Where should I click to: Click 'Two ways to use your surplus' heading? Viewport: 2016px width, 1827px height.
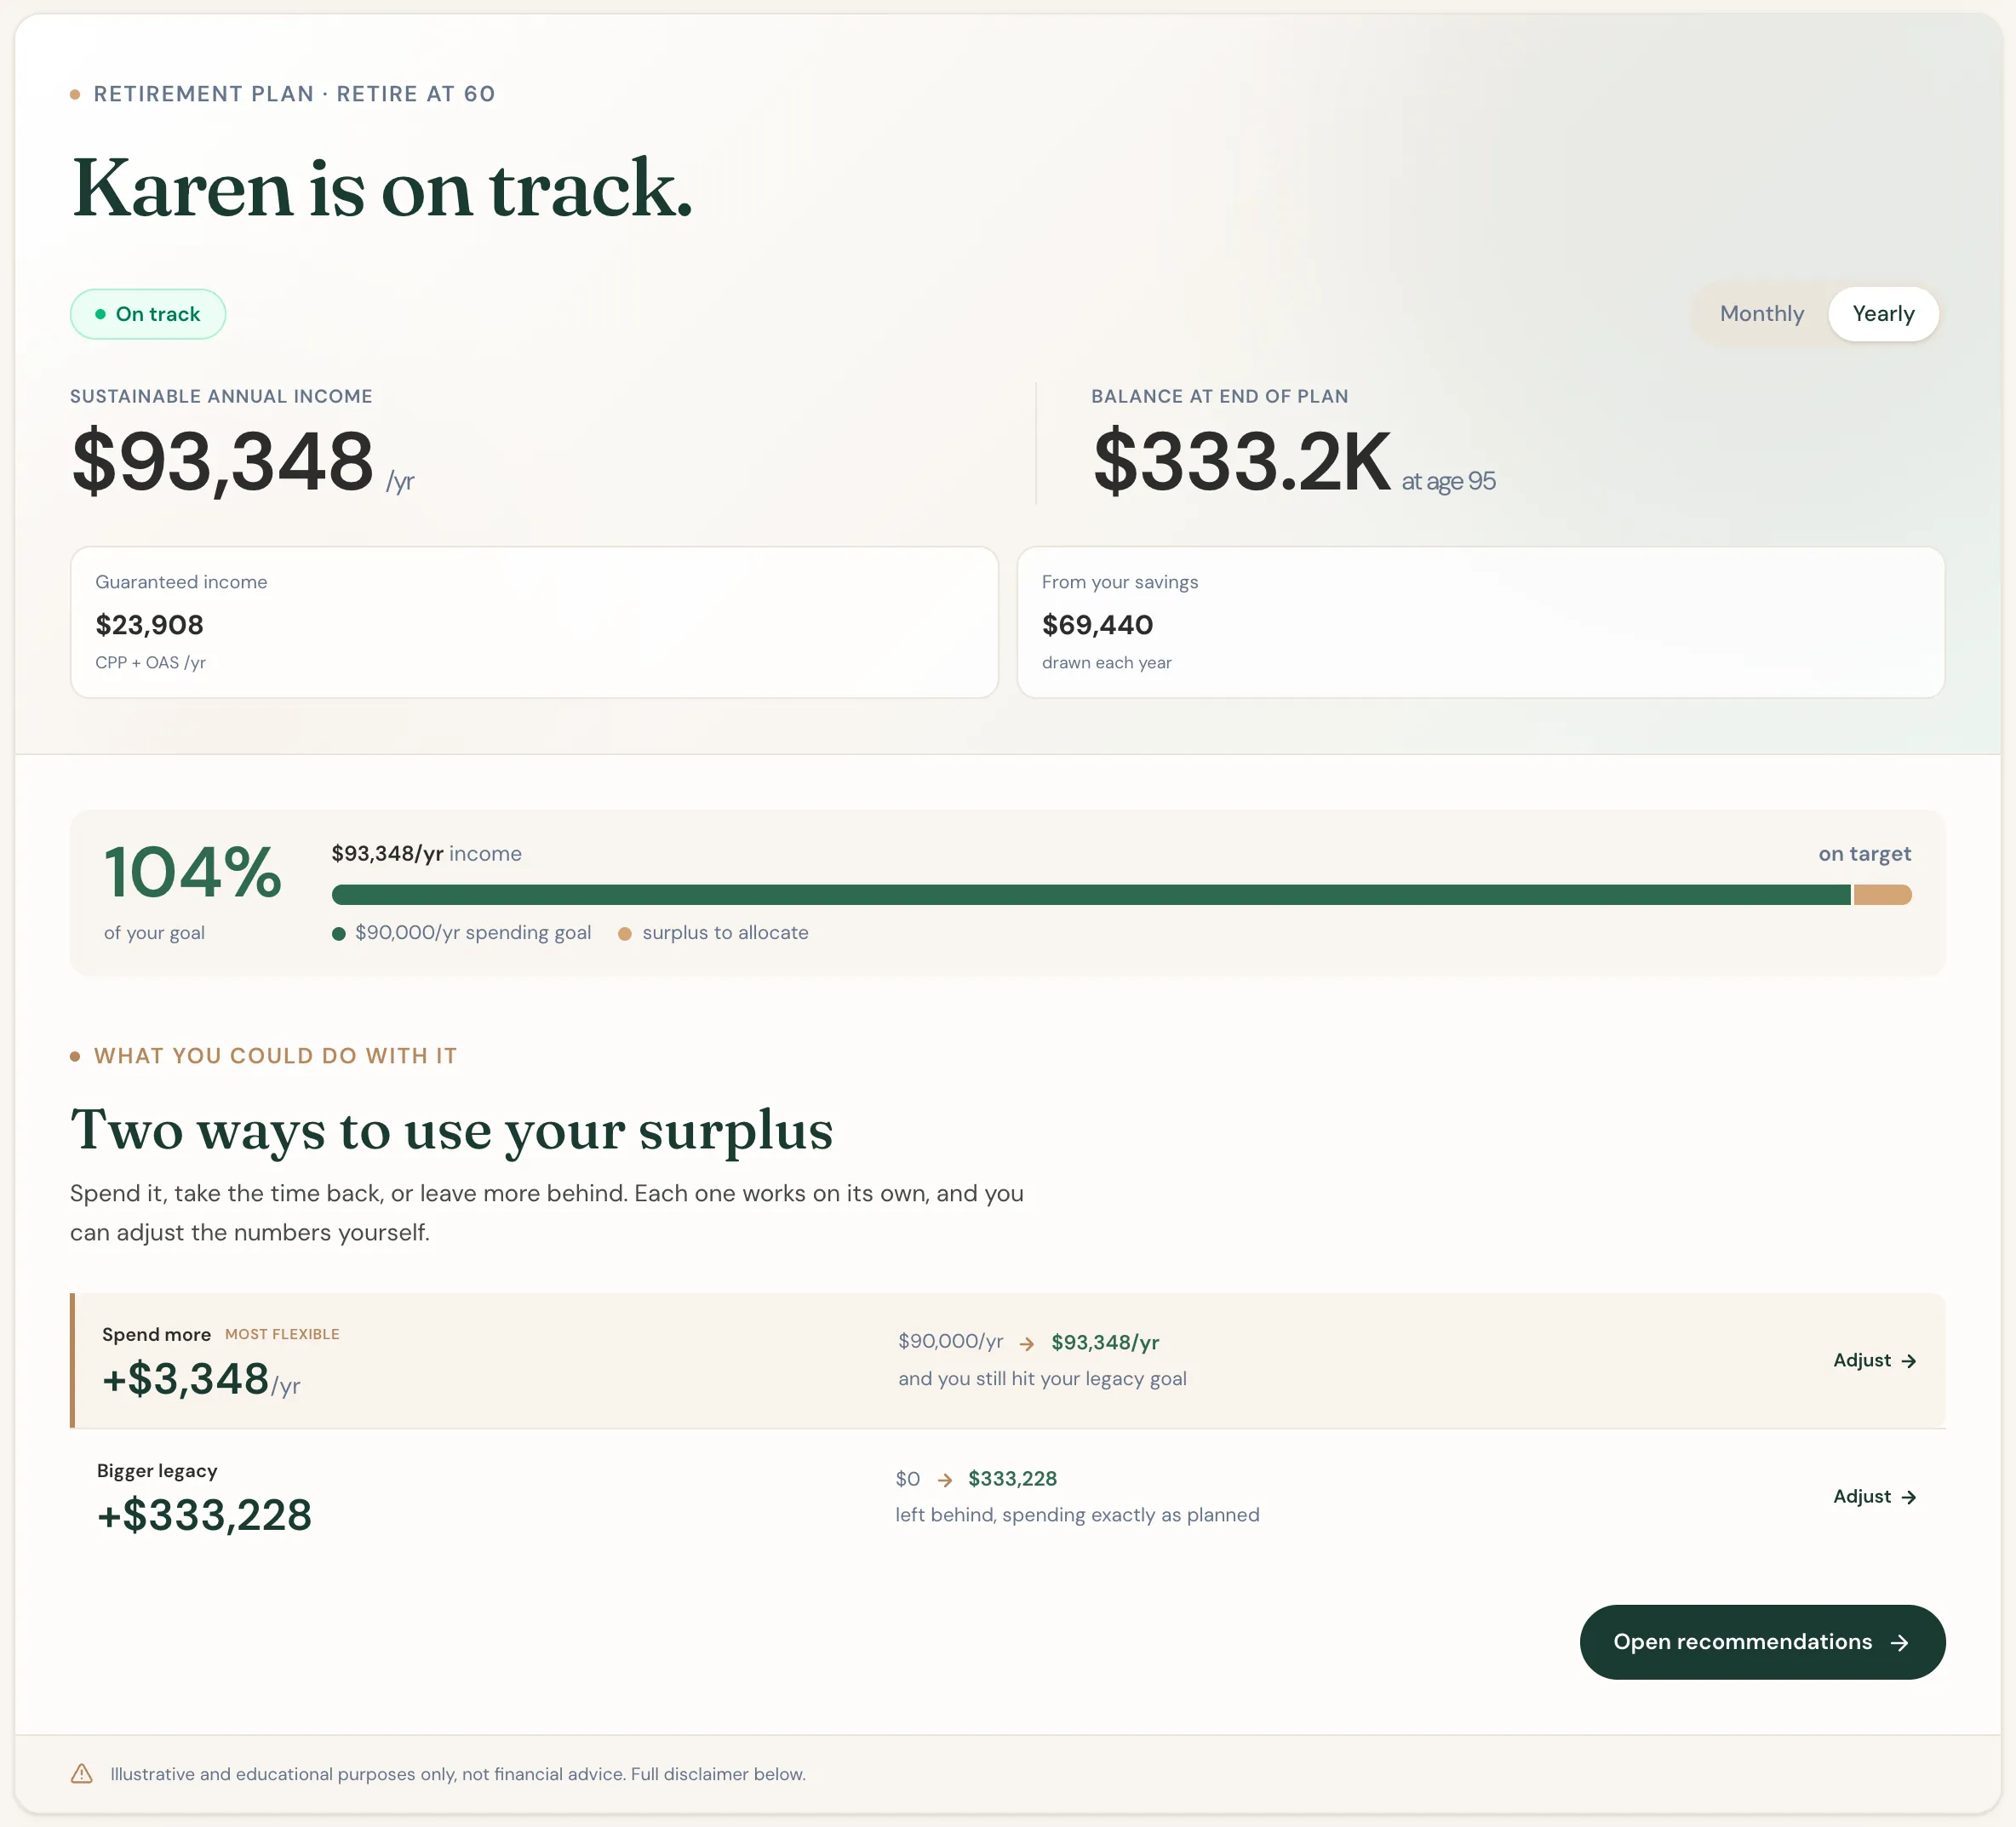tap(451, 1131)
